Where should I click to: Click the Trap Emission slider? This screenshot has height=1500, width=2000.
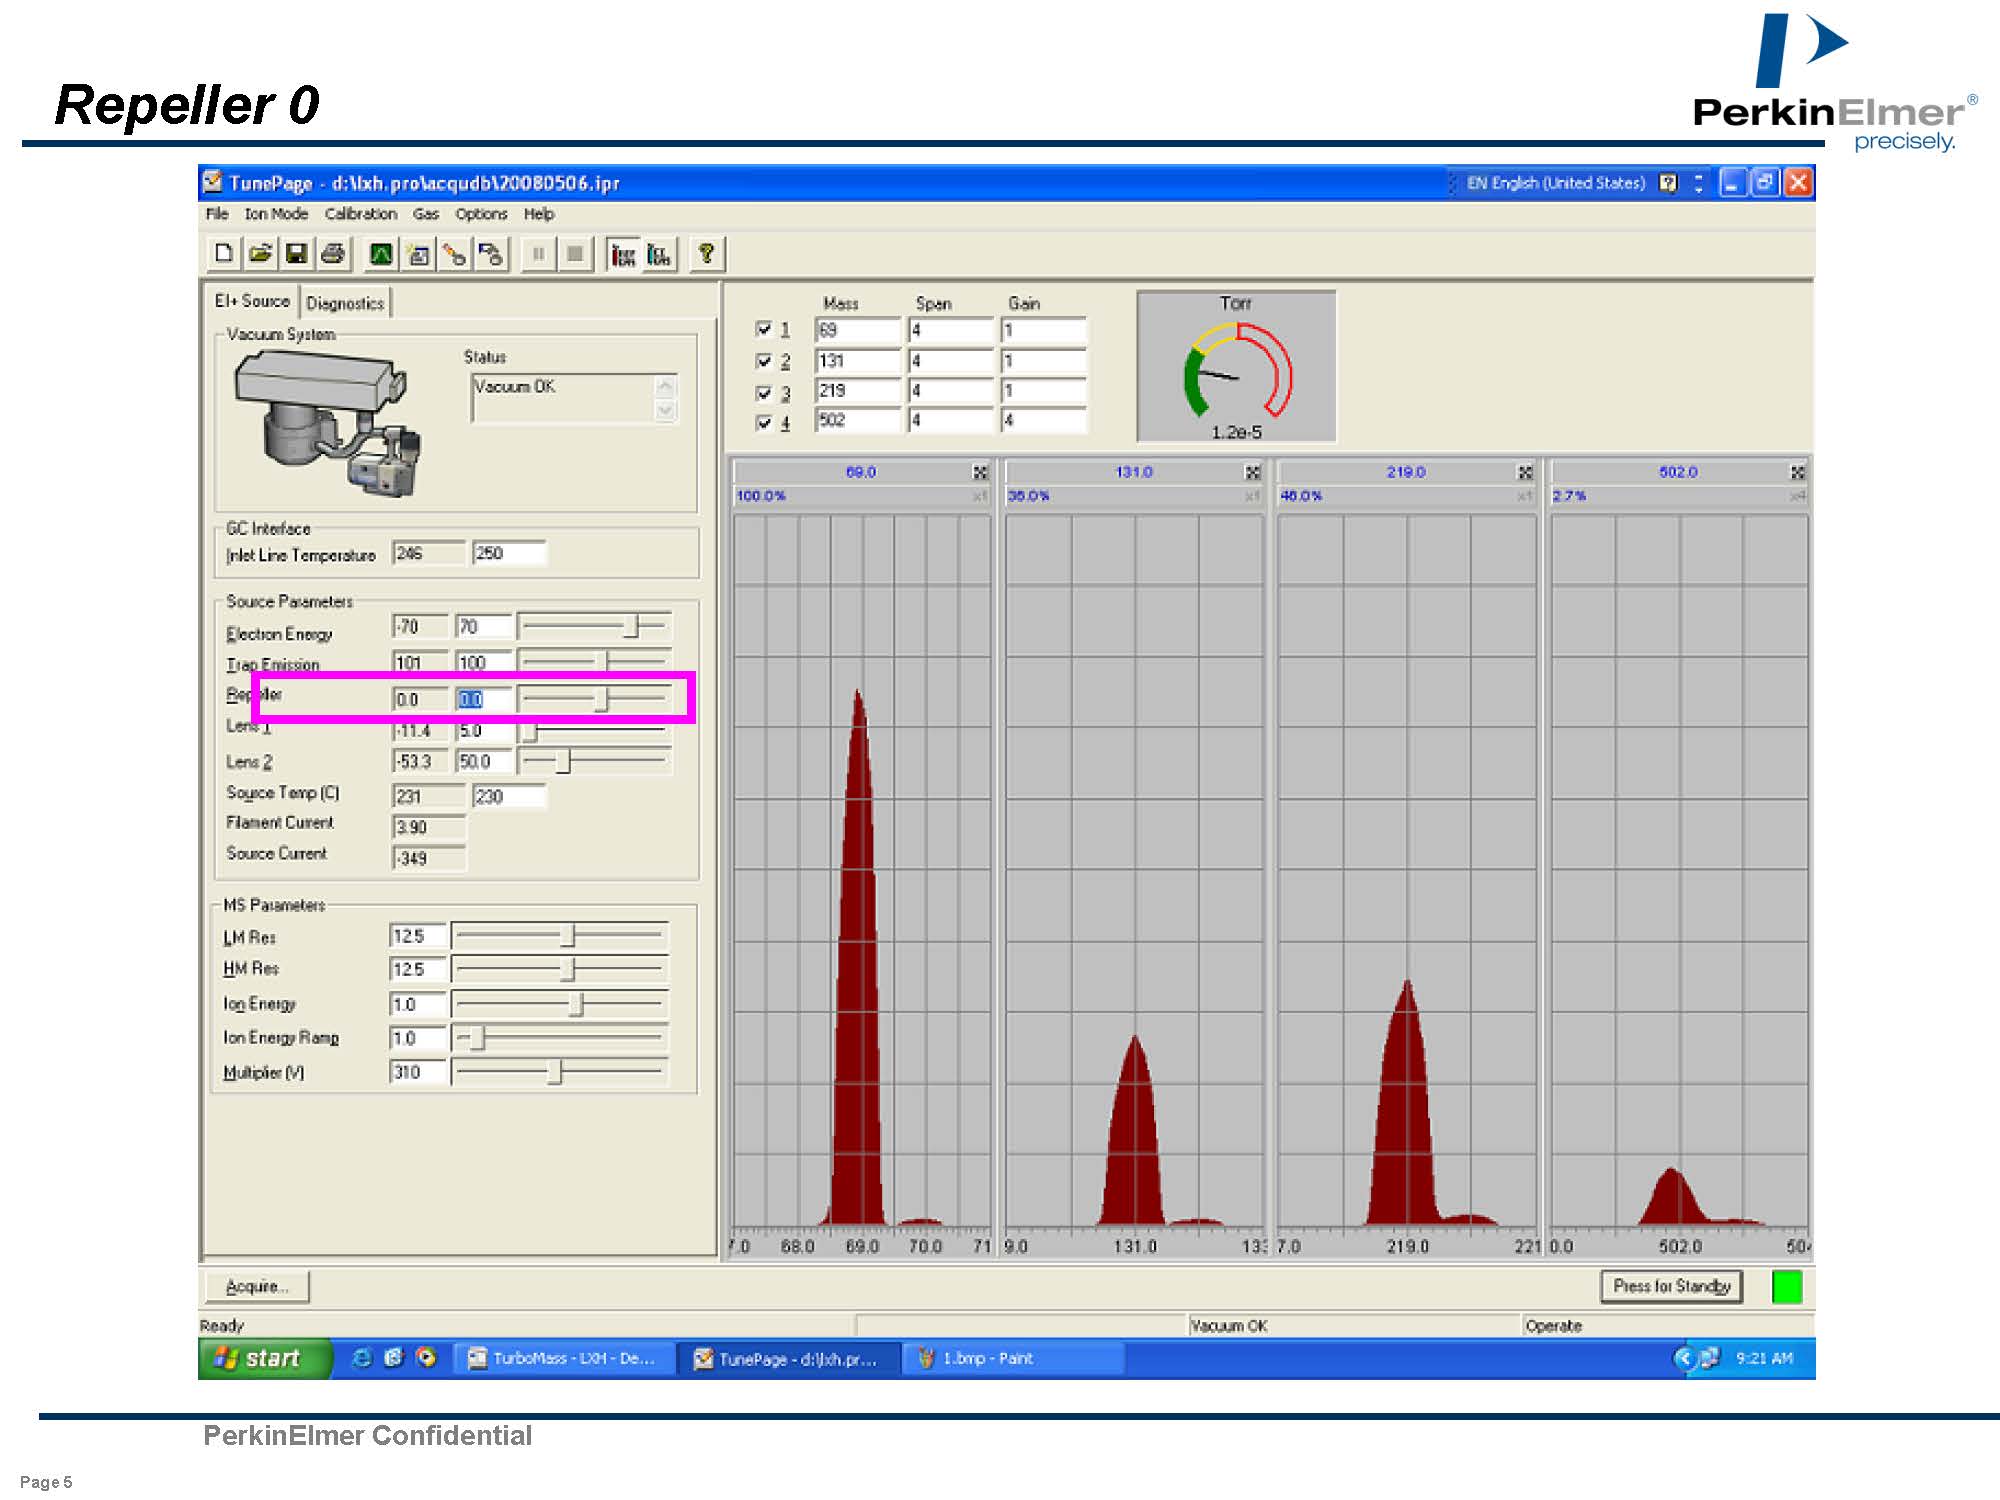click(594, 661)
